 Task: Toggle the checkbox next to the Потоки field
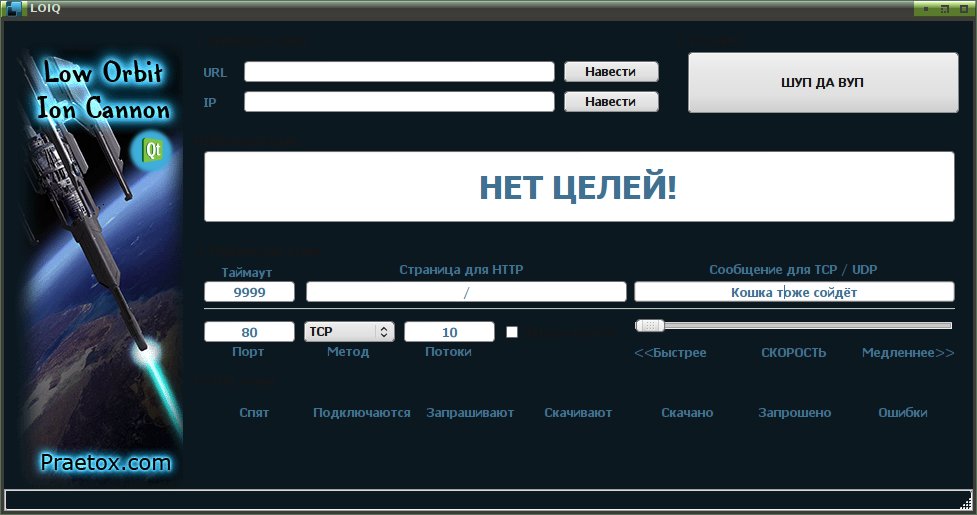512,332
